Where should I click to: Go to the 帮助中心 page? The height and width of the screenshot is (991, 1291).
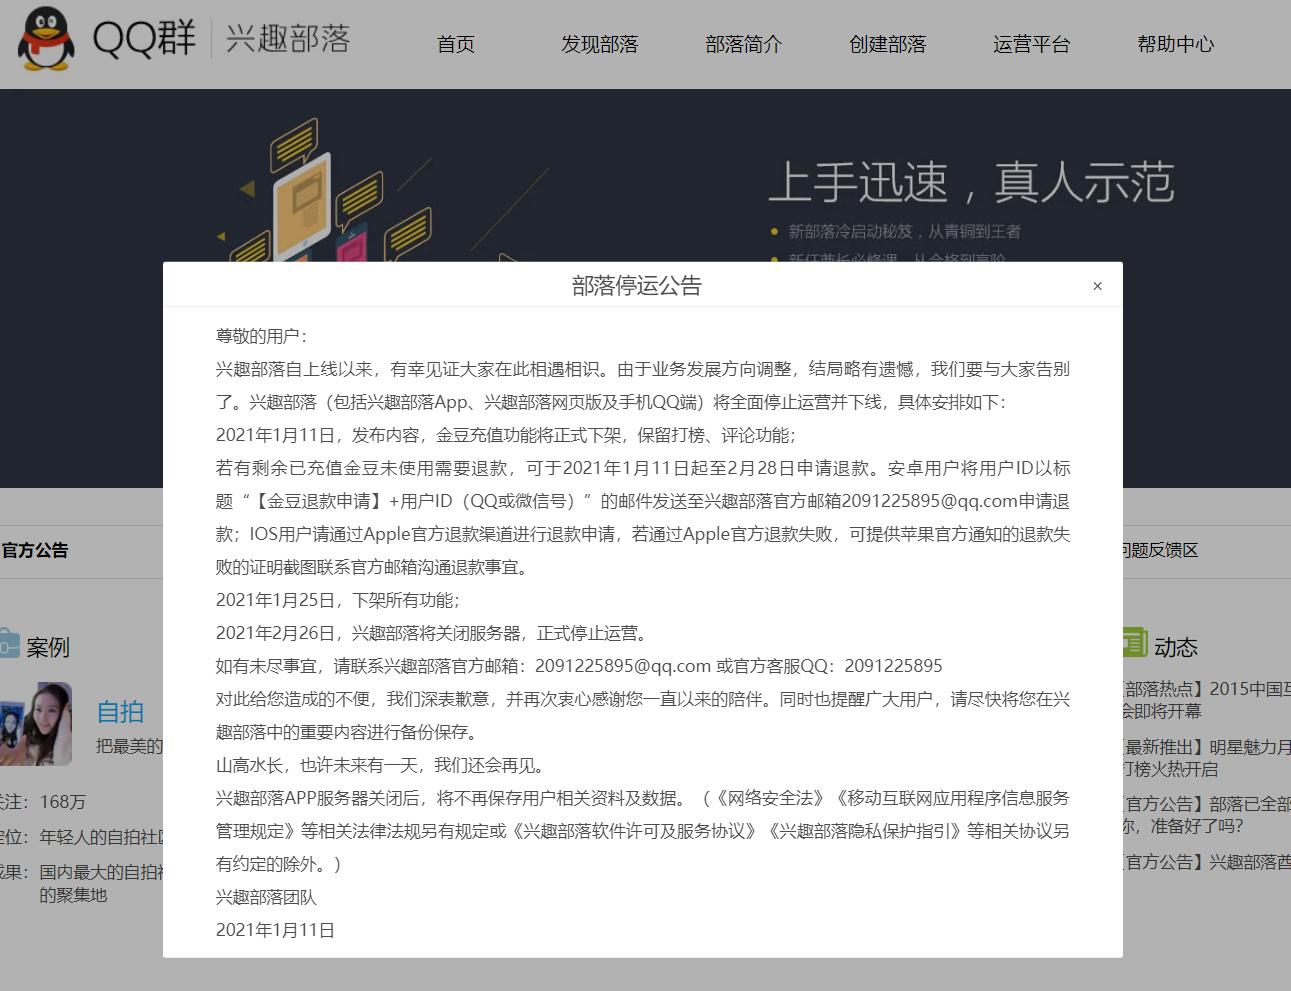point(1175,44)
